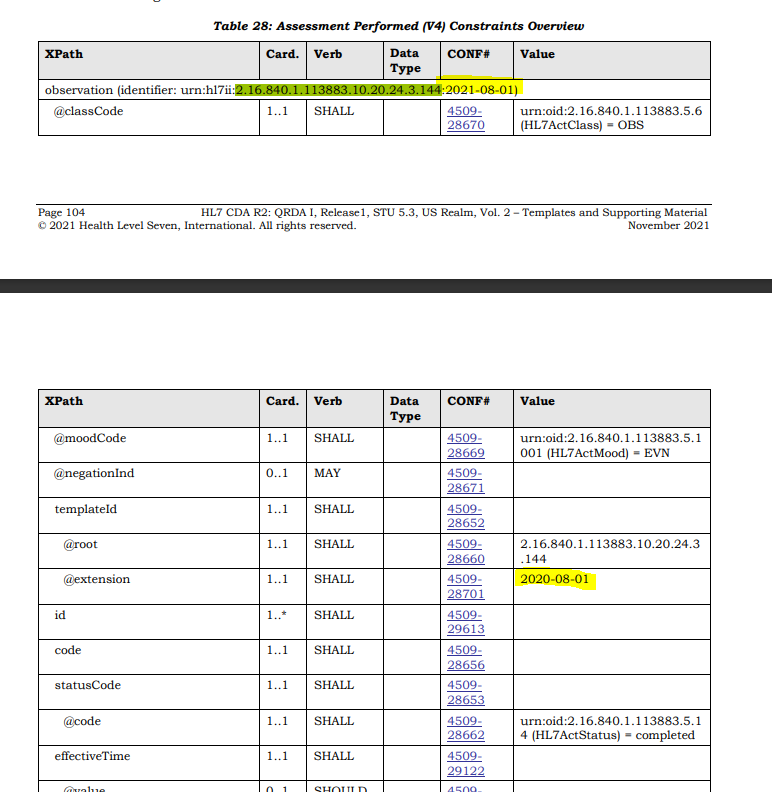
Task: Open CONF link 4509-28662 for @code
Action: [x=465, y=728]
